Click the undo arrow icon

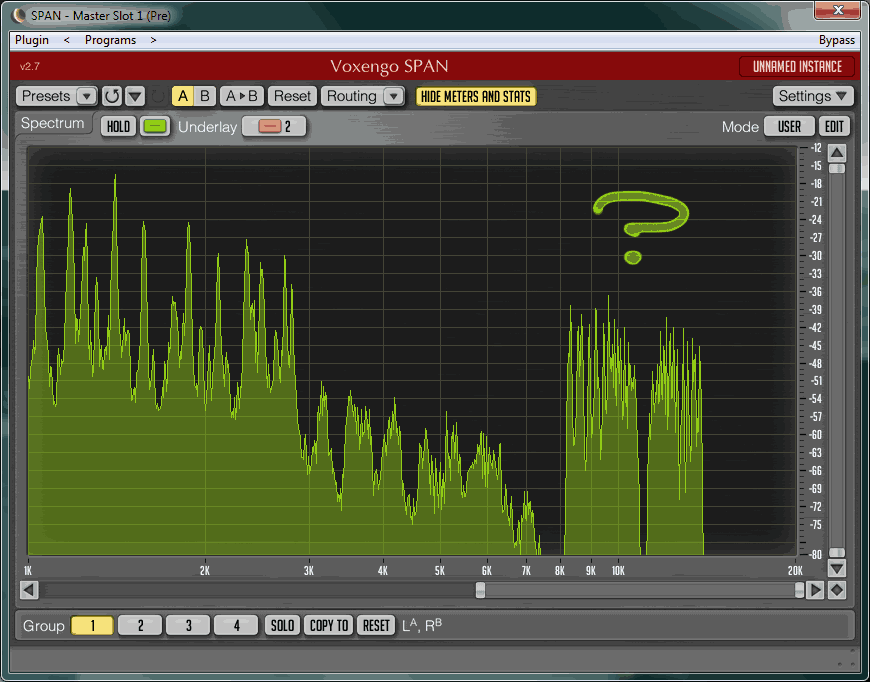coord(112,96)
